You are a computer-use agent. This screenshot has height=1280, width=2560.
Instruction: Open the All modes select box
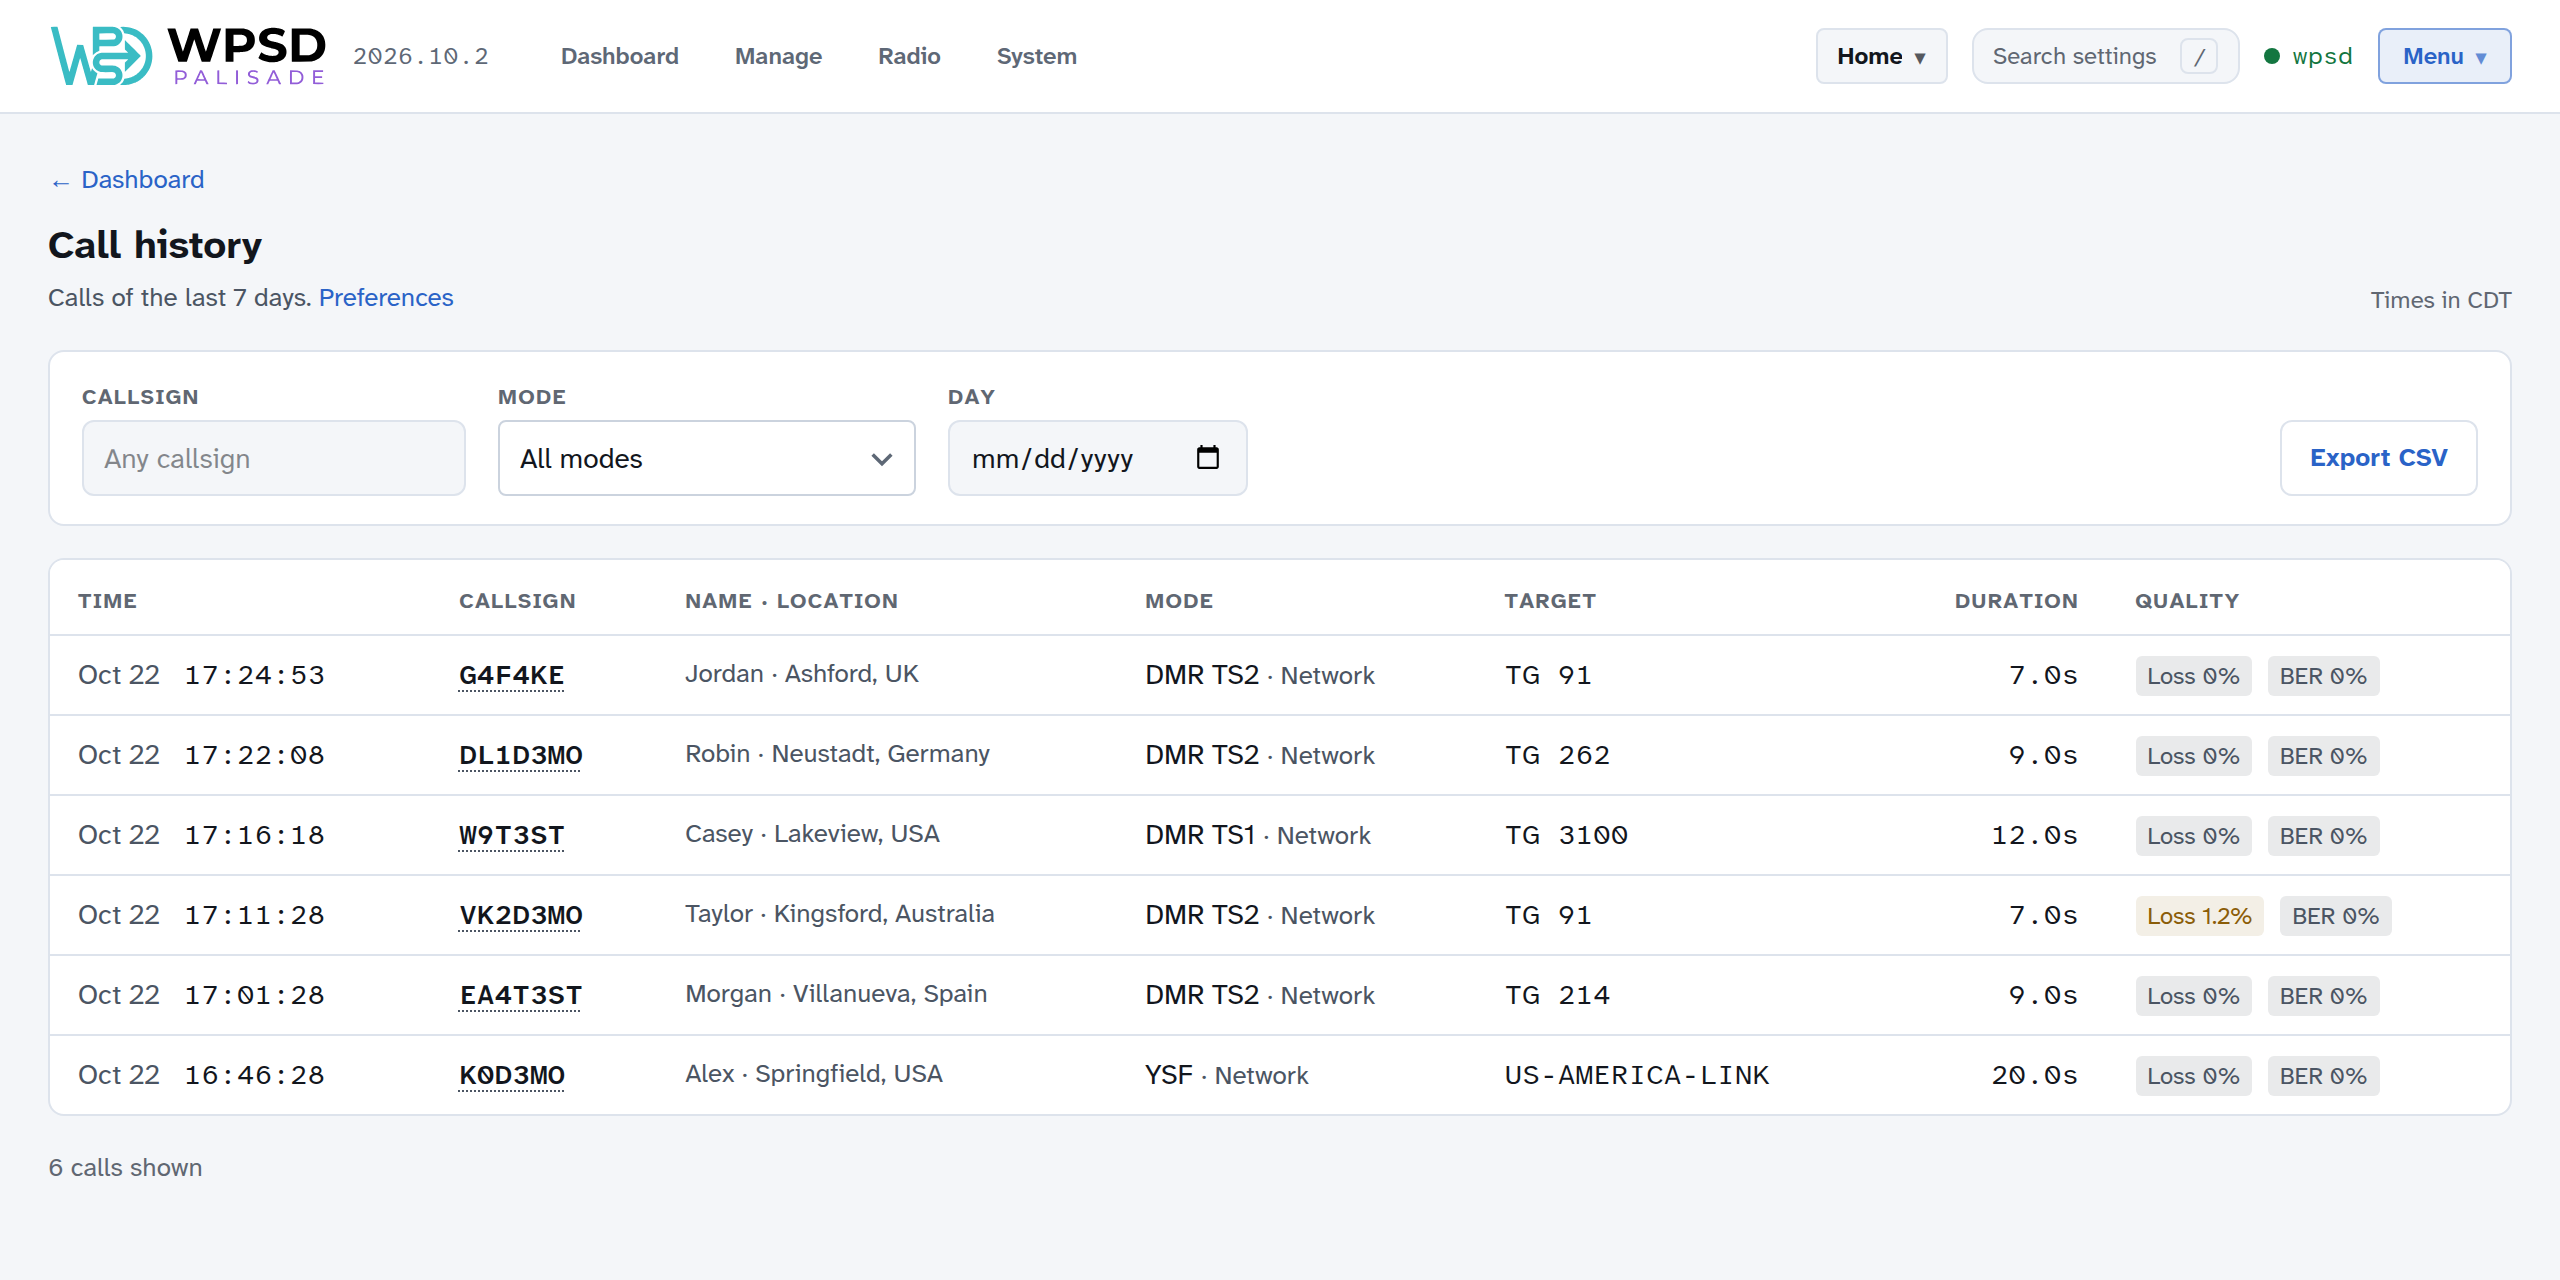click(x=707, y=458)
